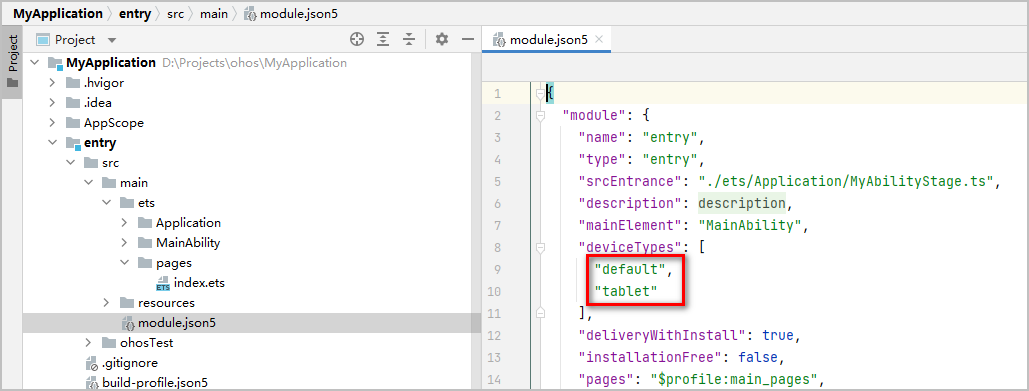Collapse the main folder
This screenshot has height=391, width=1029.
click(88, 183)
